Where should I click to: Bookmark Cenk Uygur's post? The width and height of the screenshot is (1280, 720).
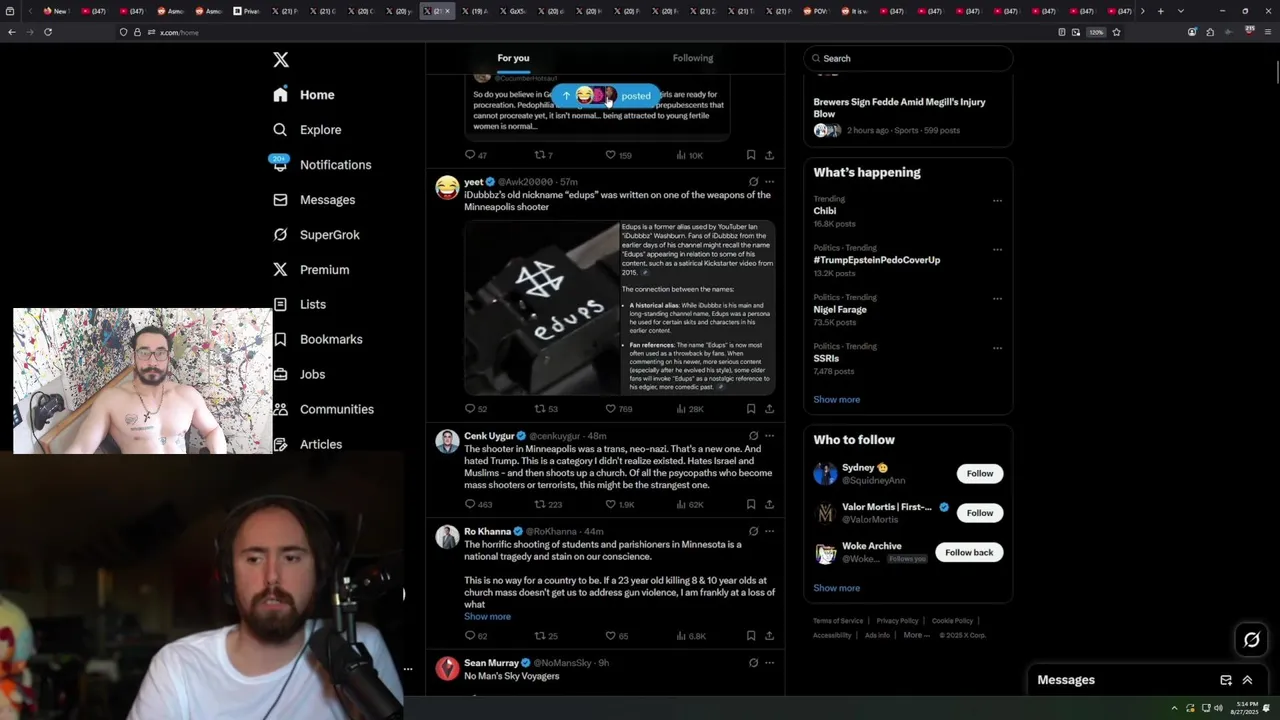751,505
